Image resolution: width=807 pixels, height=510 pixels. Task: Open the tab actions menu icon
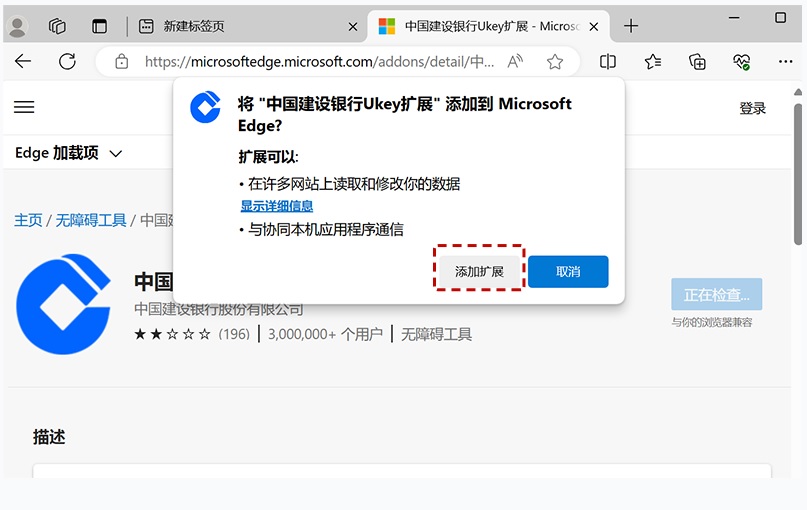99,26
